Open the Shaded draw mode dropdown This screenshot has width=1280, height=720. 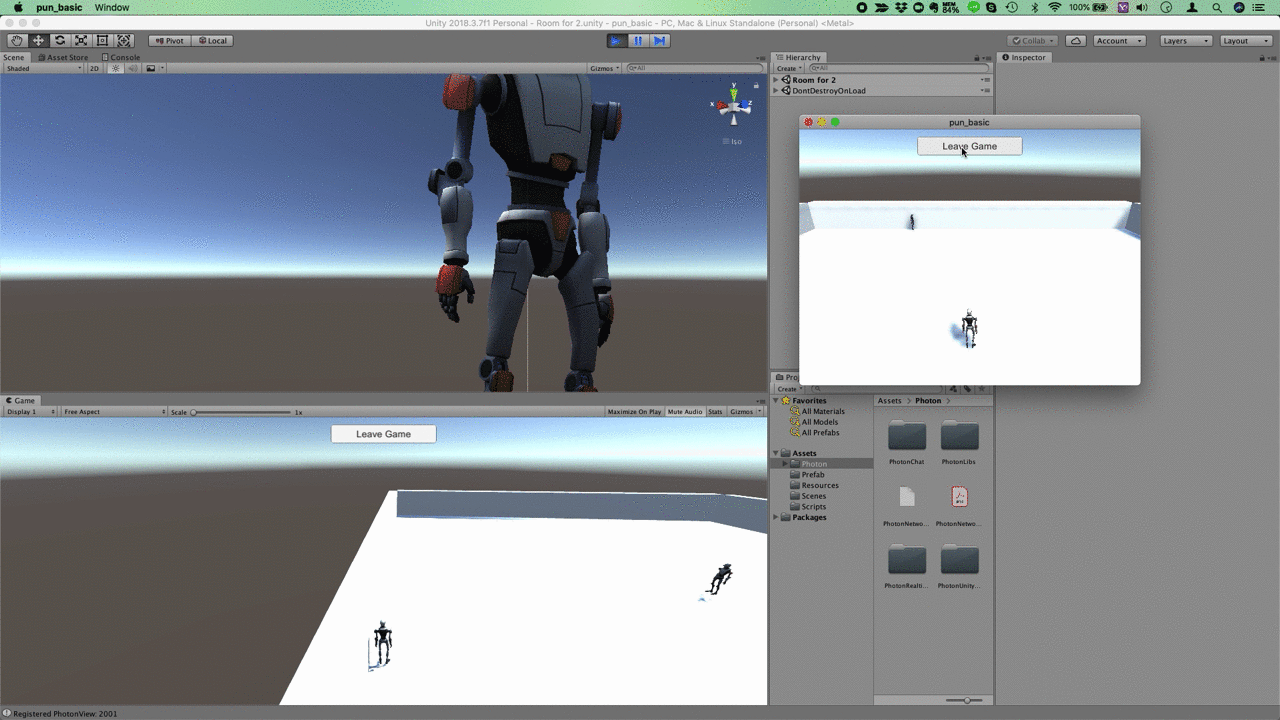click(x=43, y=68)
